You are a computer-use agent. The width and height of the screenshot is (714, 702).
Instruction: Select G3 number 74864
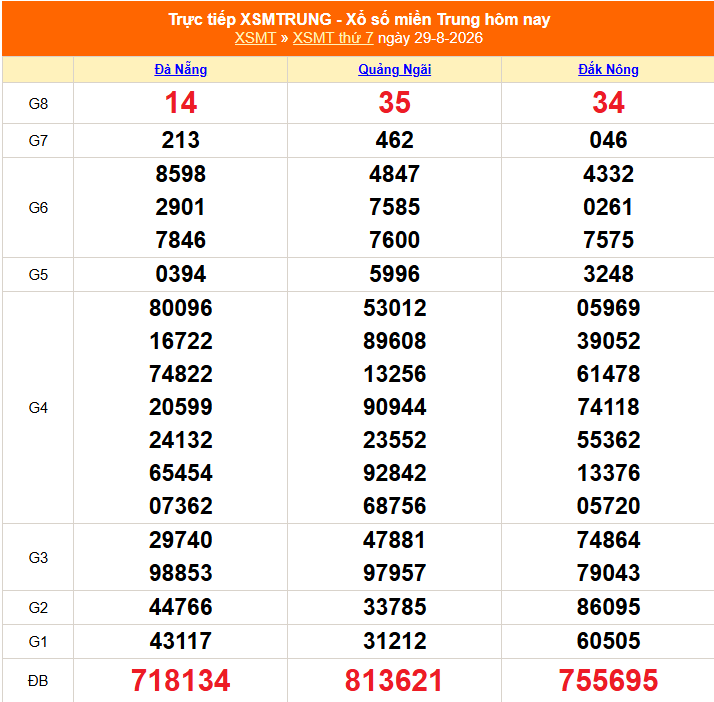point(608,540)
